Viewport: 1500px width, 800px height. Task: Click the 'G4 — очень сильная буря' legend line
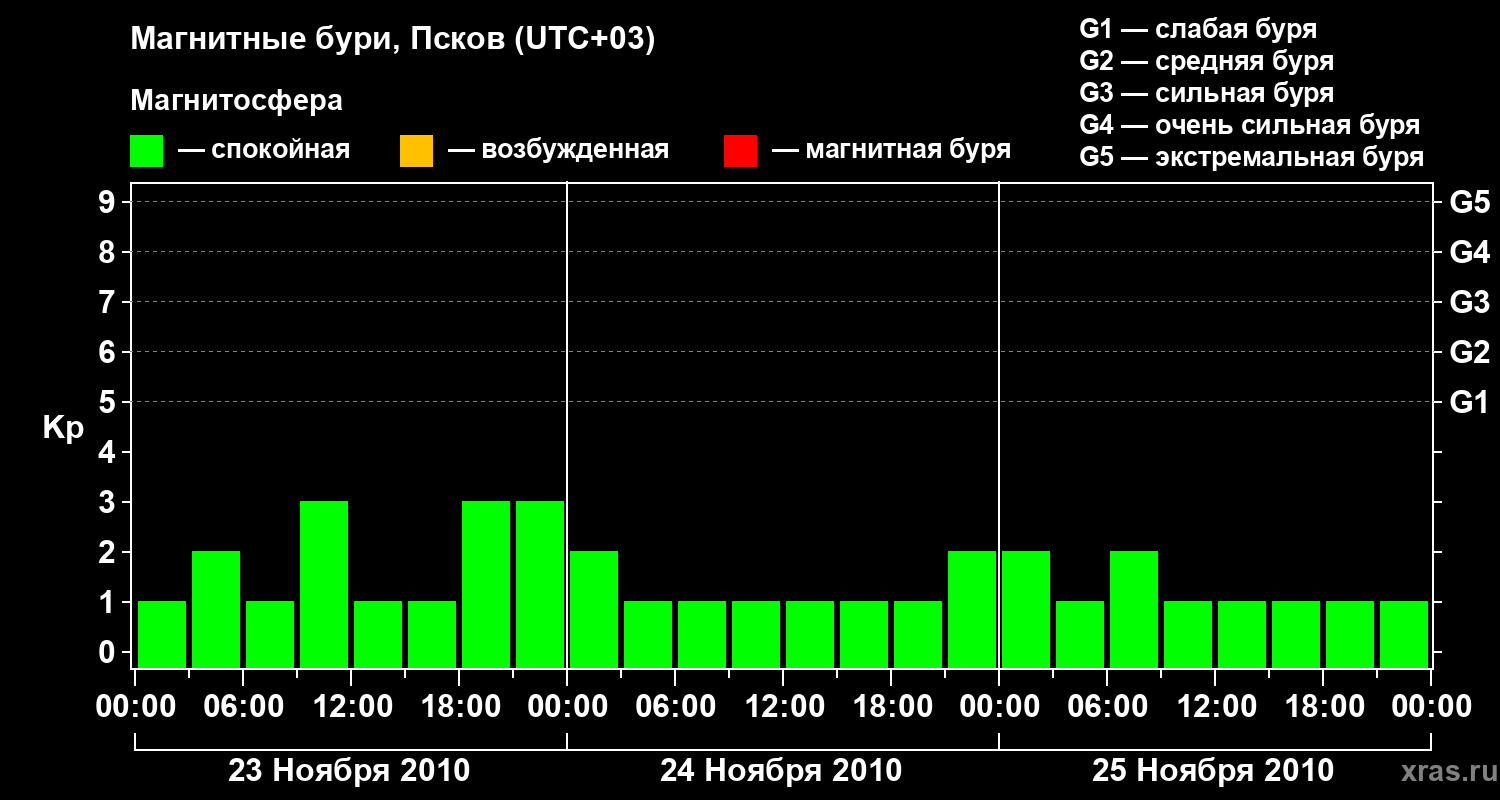point(1250,125)
